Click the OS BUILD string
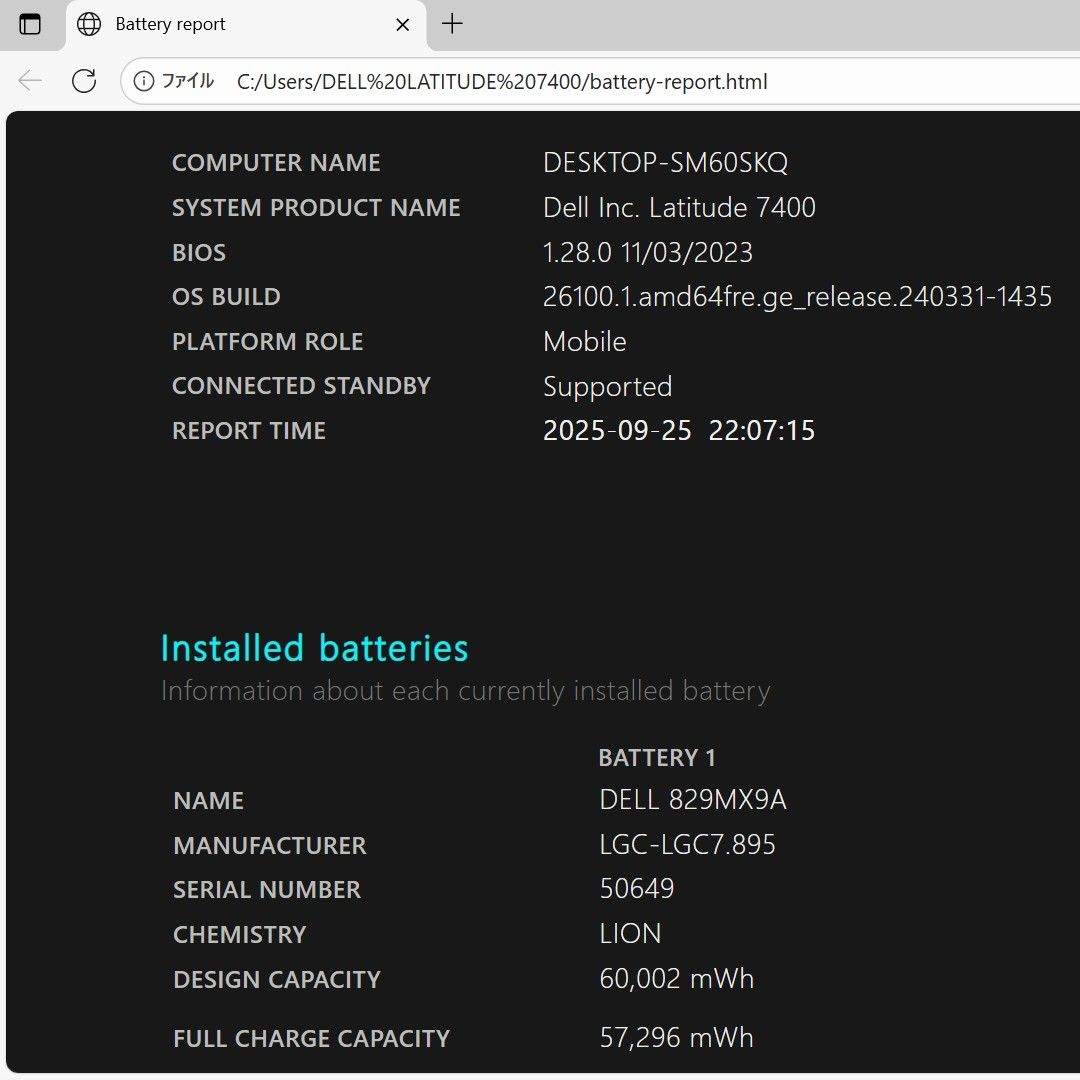The width and height of the screenshot is (1080, 1080). [797, 296]
